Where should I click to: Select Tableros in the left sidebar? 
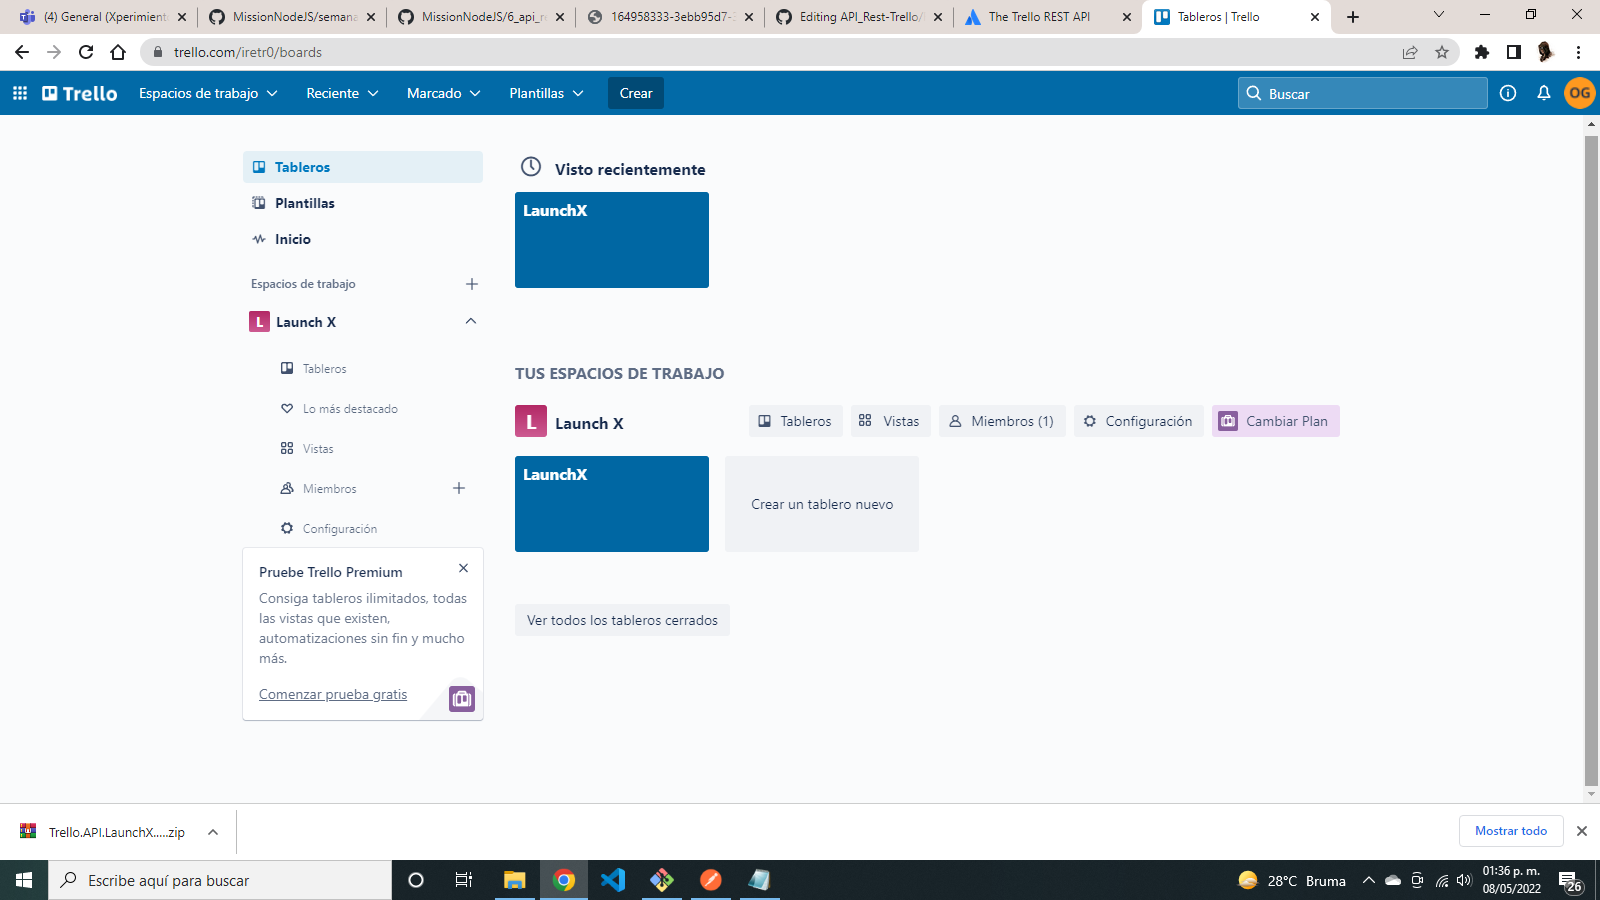click(363, 167)
